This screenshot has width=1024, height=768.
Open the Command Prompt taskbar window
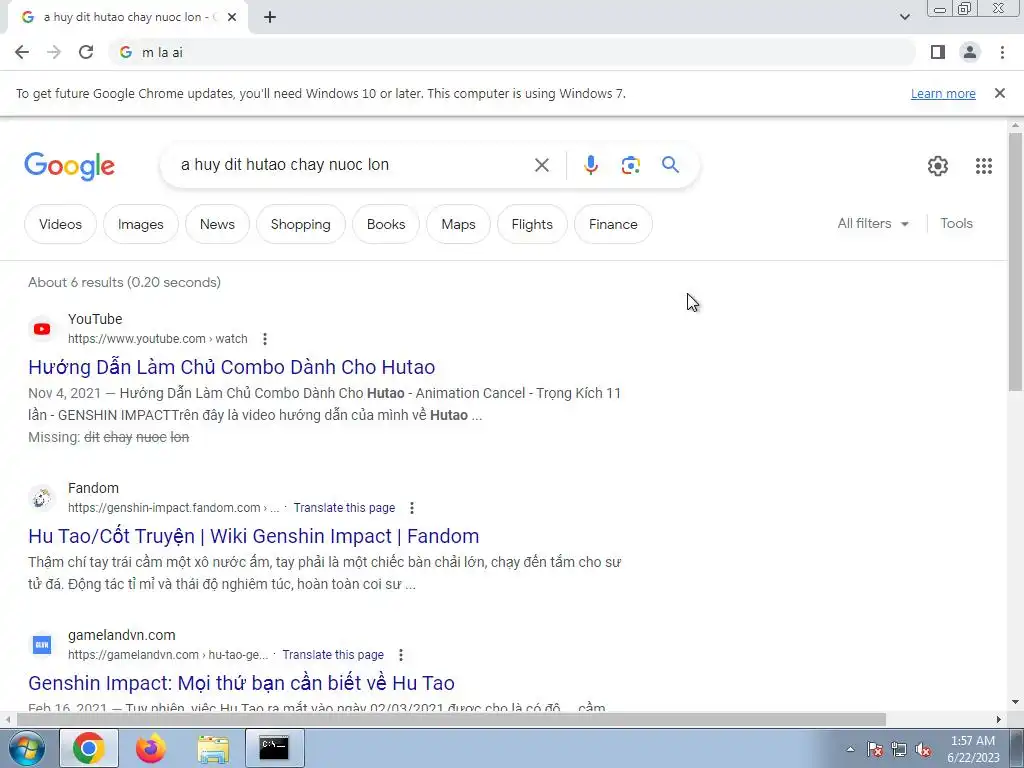coord(274,748)
